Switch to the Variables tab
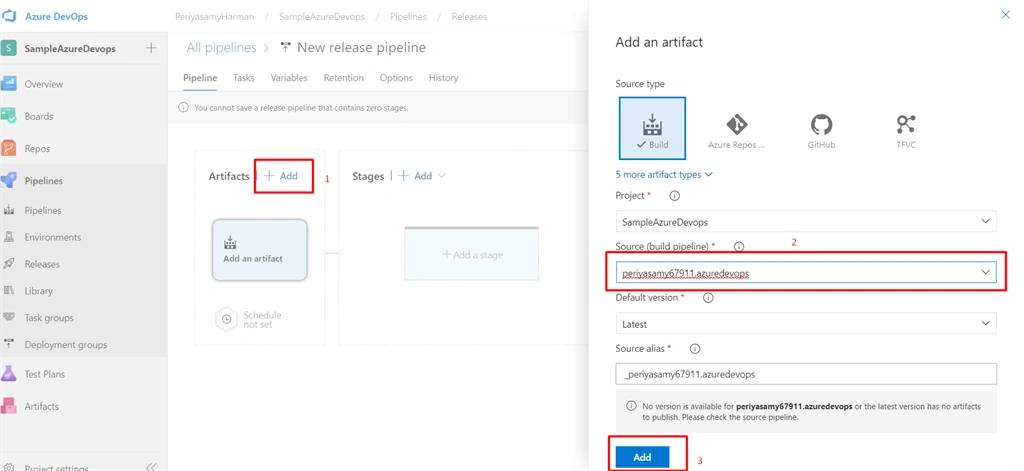This screenshot has height=471, width=1024. pos(289,78)
